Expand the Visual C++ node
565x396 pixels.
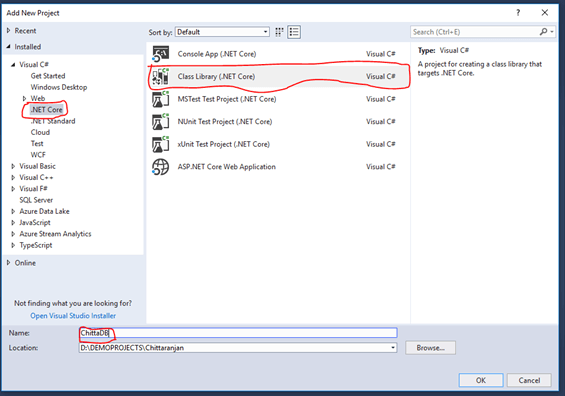(13, 177)
